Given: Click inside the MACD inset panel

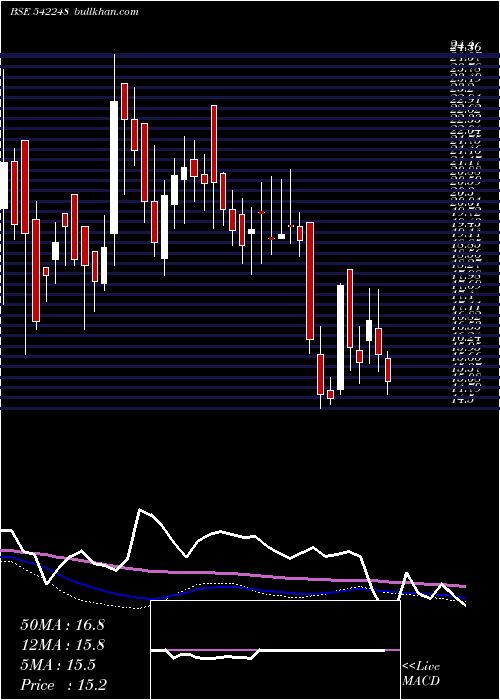Looking at the screenshot, I should pyautogui.click(x=275, y=650).
